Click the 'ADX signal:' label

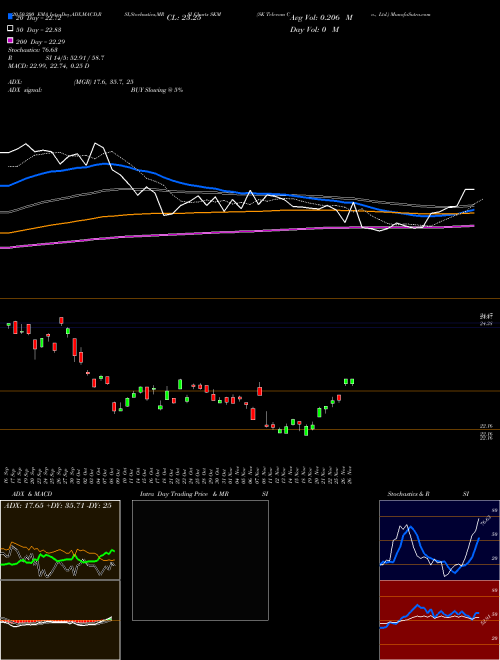25,90
